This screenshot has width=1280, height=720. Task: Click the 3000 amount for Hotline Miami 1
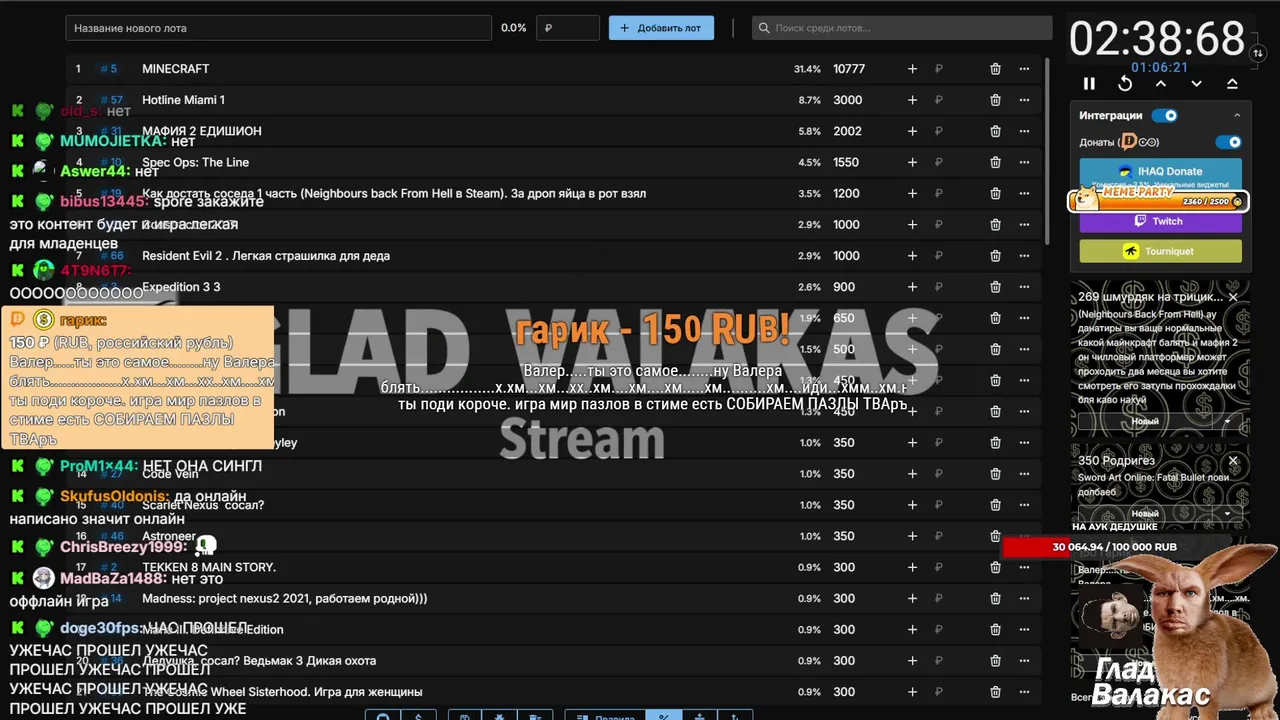pyautogui.click(x=847, y=100)
